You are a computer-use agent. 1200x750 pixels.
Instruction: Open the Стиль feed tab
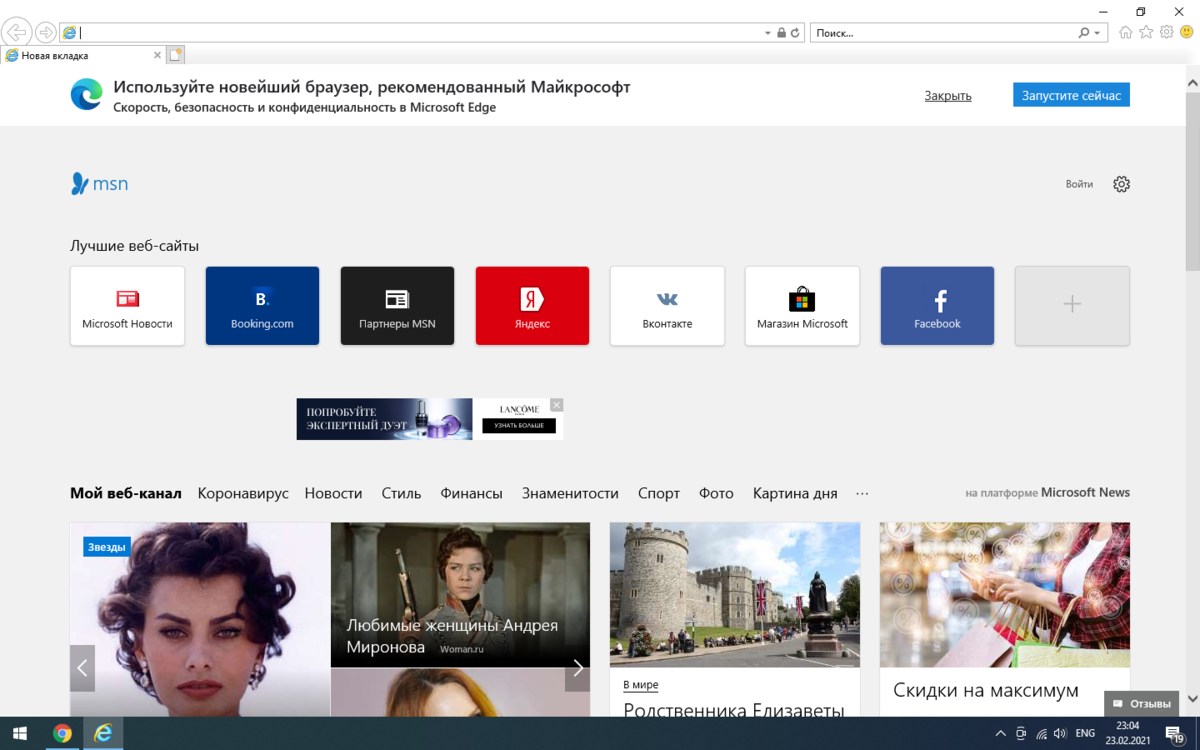click(x=401, y=493)
